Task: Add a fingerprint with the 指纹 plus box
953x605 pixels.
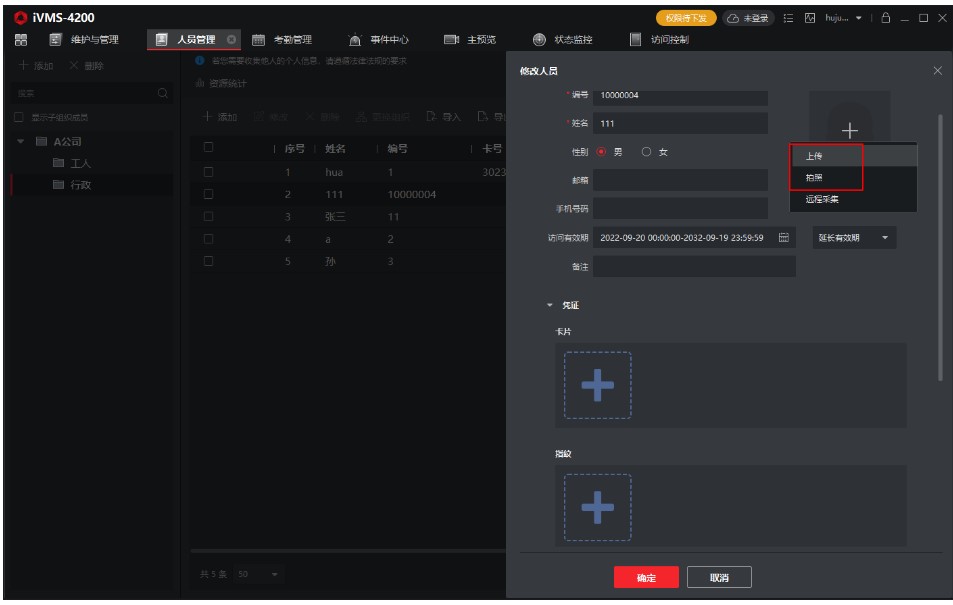Action: click(x=597, y=507)
